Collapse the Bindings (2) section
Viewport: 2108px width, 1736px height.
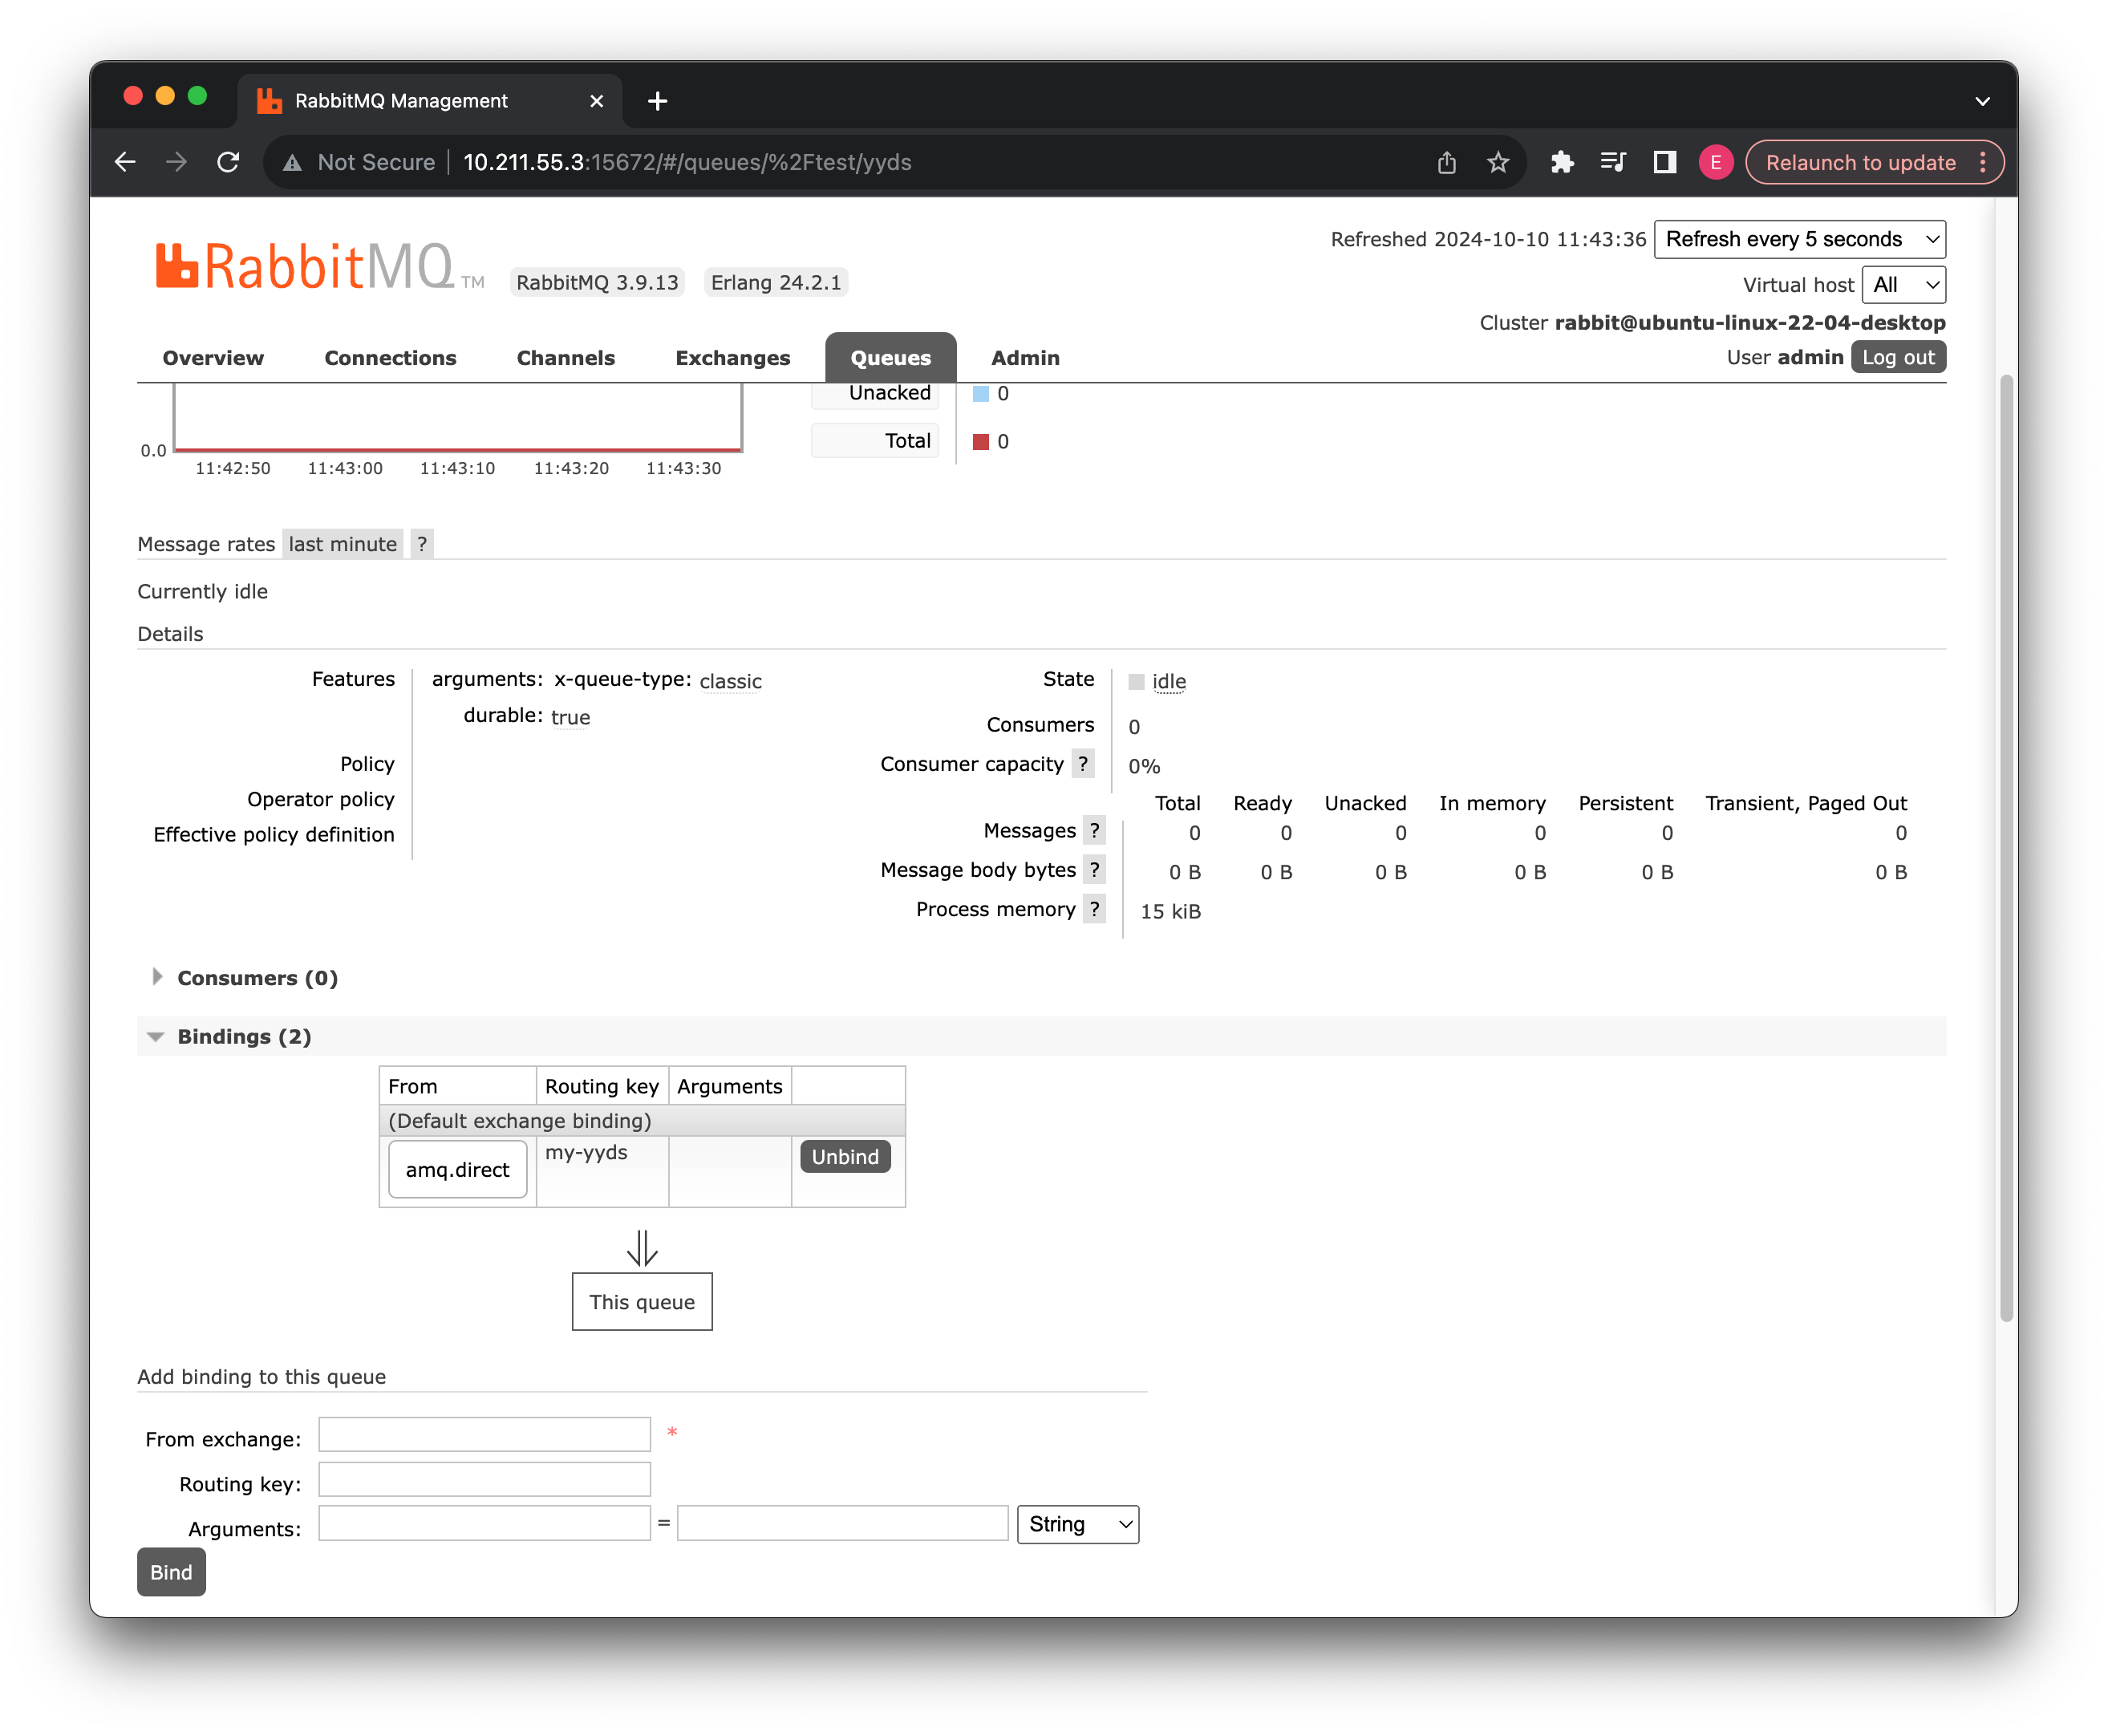tap(244, 1037)
